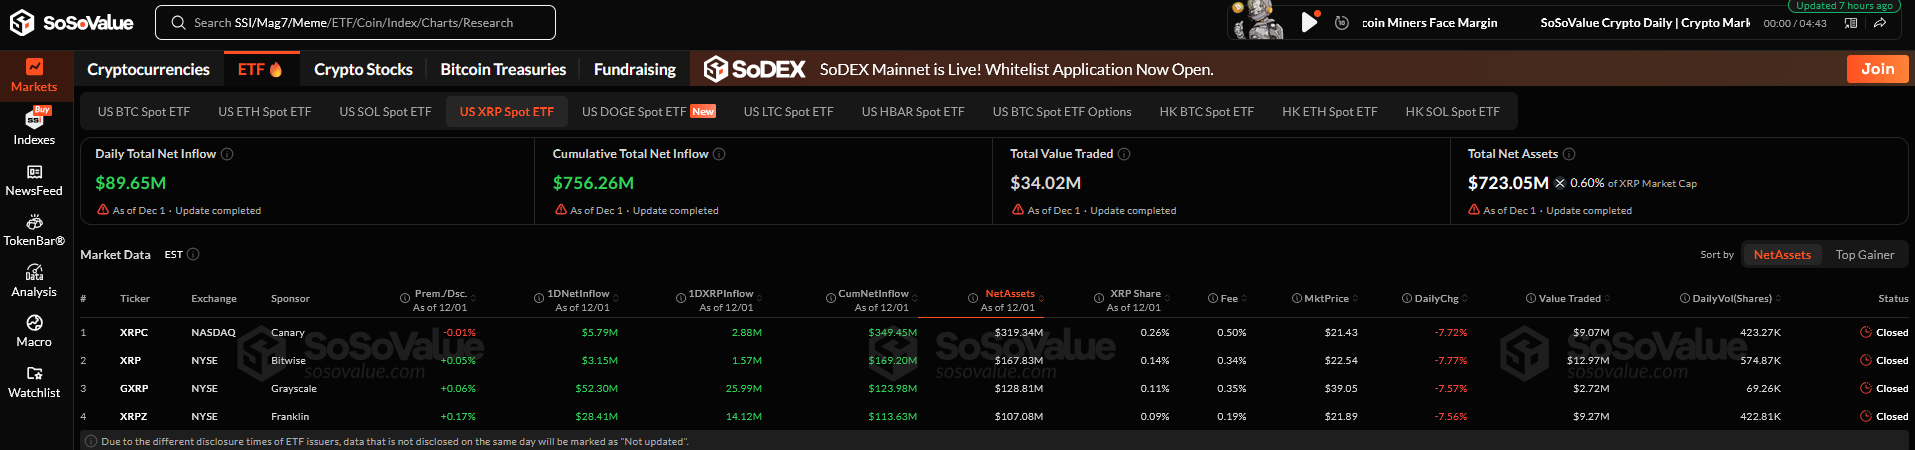Viewport: 1915px width, 450px height.
Task: Show the Daily Total Net Inflow info icon
Action: pyautogui.click(x=227, y=154)
